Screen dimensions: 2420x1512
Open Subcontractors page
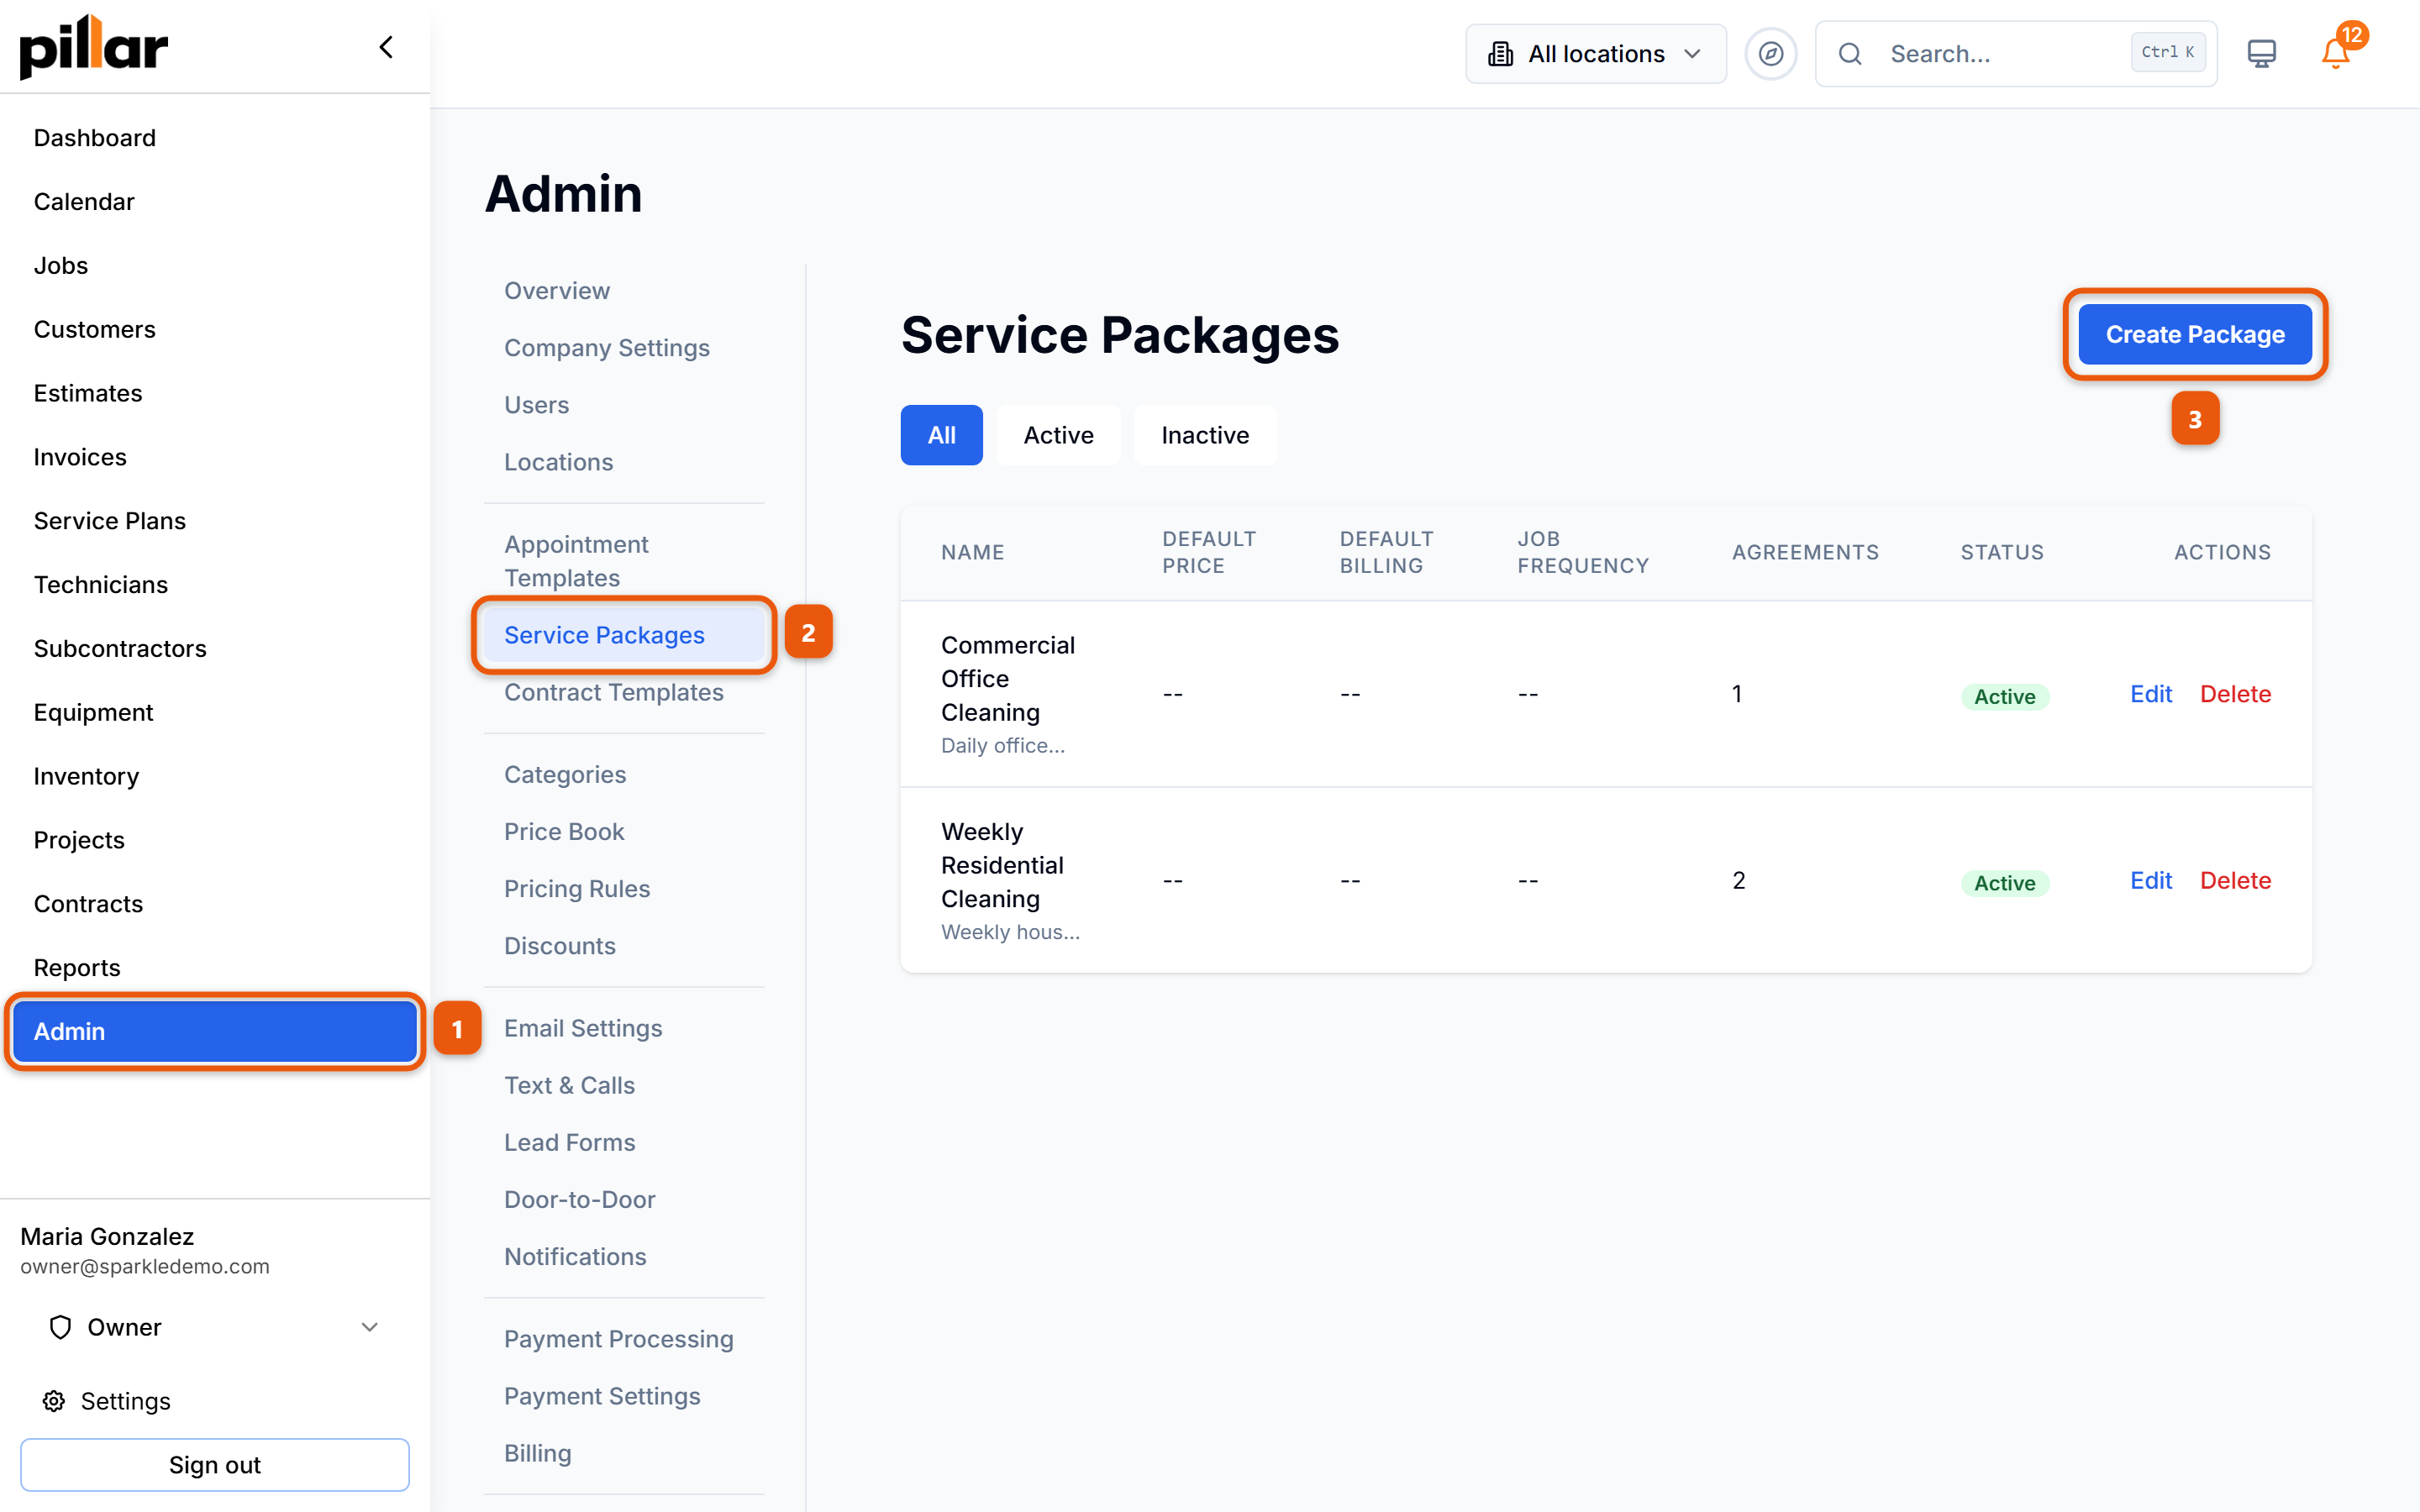pyautogui.click(x=214, y=649)
